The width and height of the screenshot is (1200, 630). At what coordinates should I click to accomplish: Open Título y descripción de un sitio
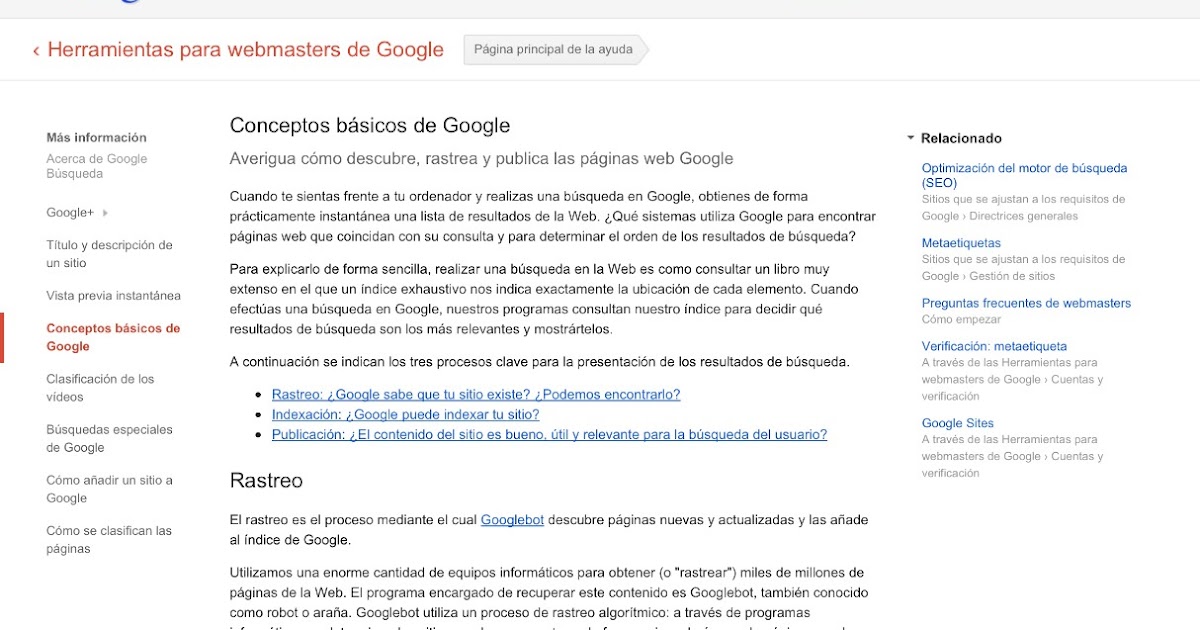[x=109, y=254]
